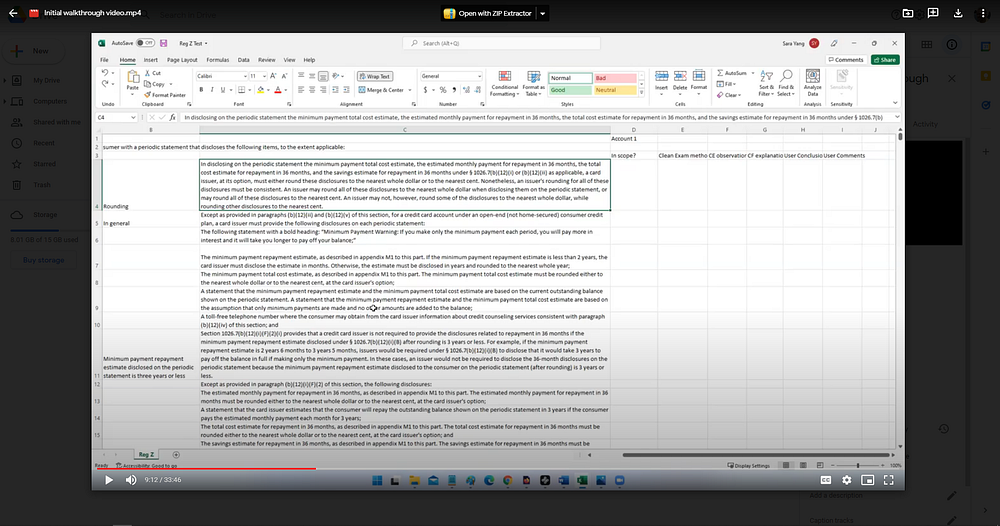Open the Formulas ribbon tab
Viewport: 1000px width, 526px height.
(217, 60)
